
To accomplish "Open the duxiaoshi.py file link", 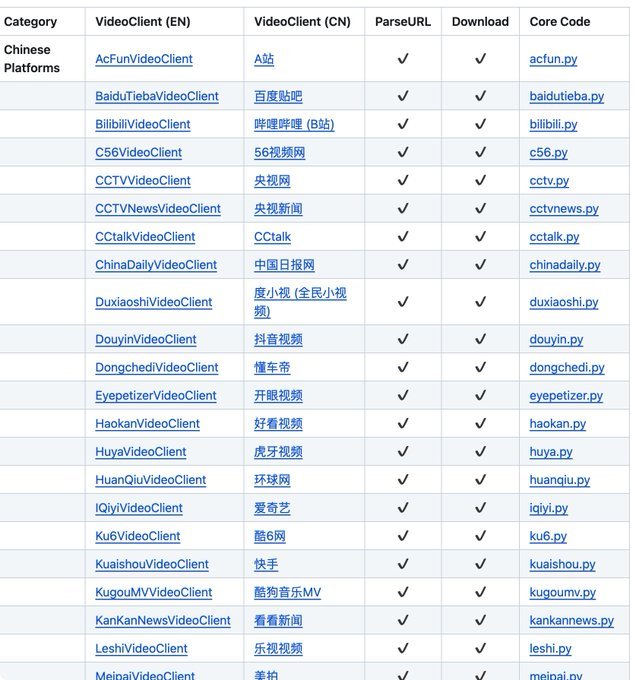I will coord(564,302).
